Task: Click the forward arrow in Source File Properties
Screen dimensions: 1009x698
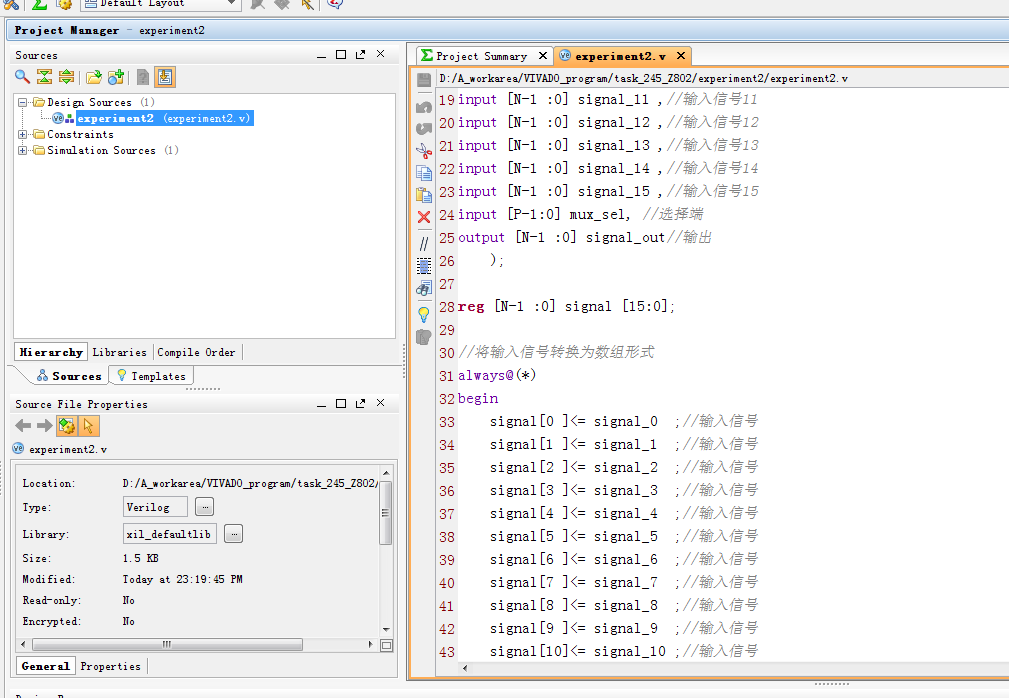Action: pos(44,425)
